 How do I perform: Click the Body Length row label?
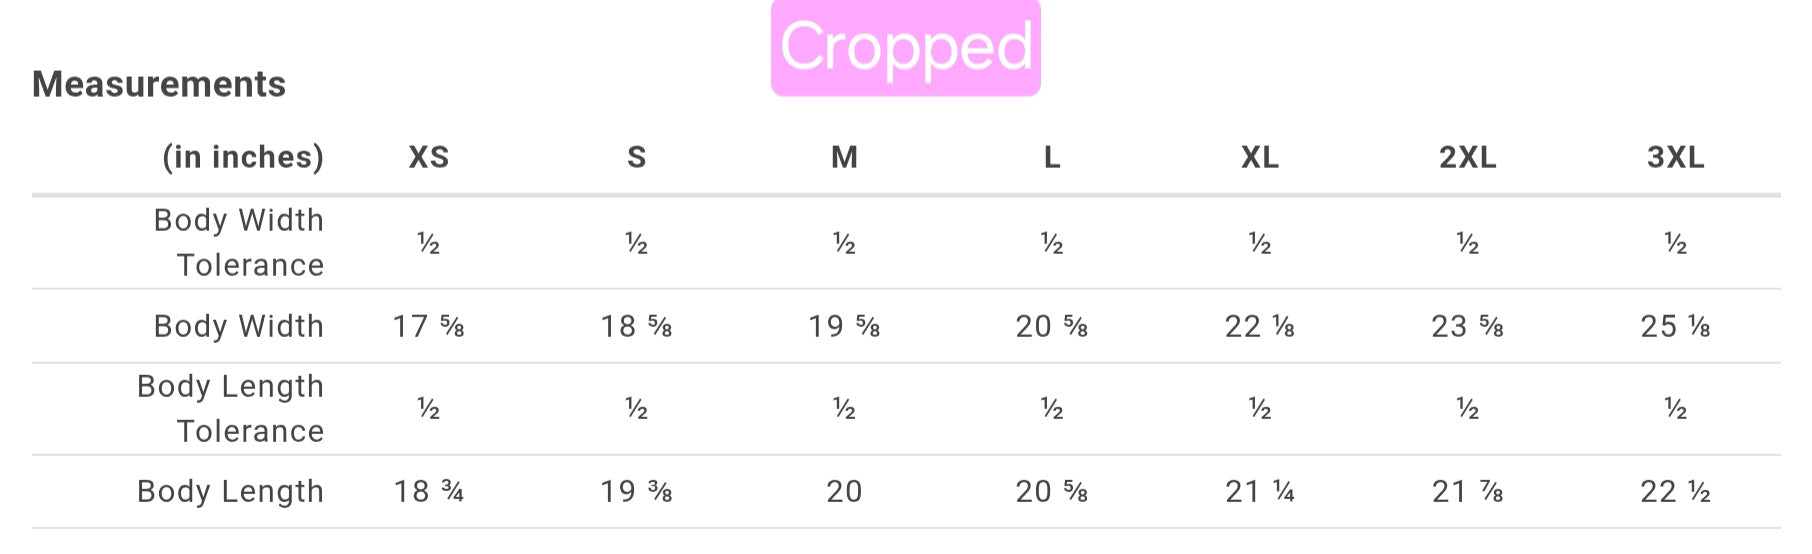[231, 491]
